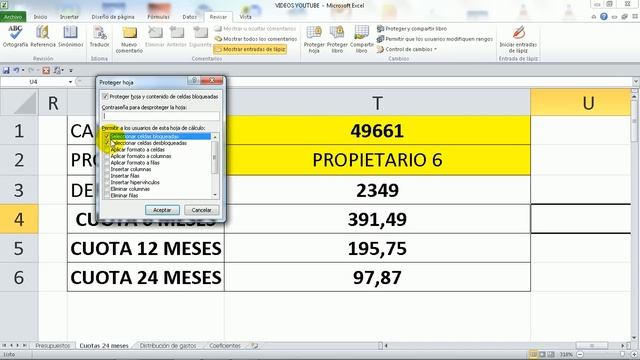Open the Name Box dropdown arrow
This screenshot has width=640, height=360.
(70, 82)
